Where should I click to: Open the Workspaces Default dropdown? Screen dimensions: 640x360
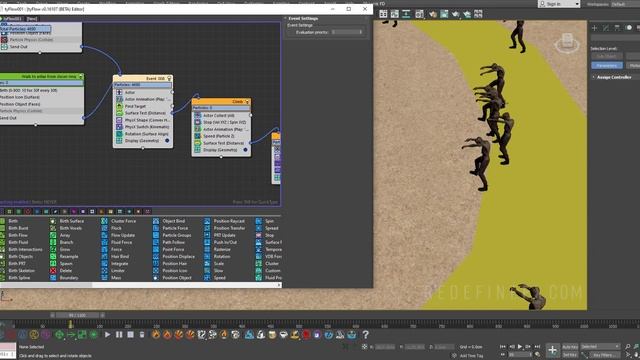[624, 4]
